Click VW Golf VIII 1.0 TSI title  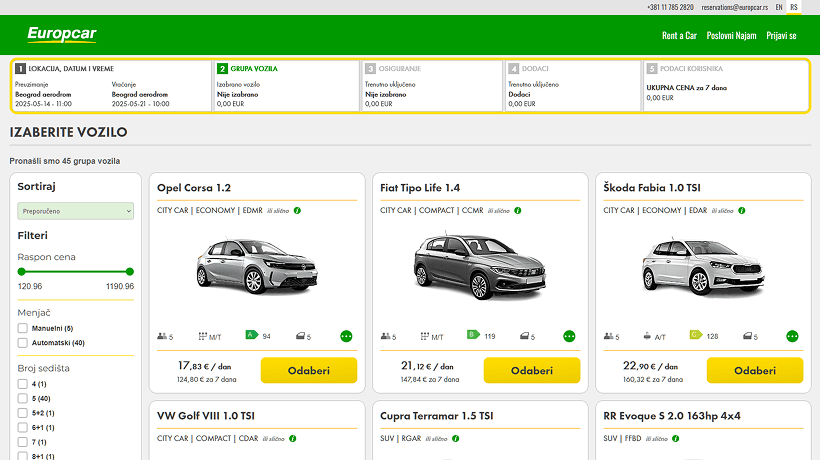pyautogui.click(x=206, y=416)
